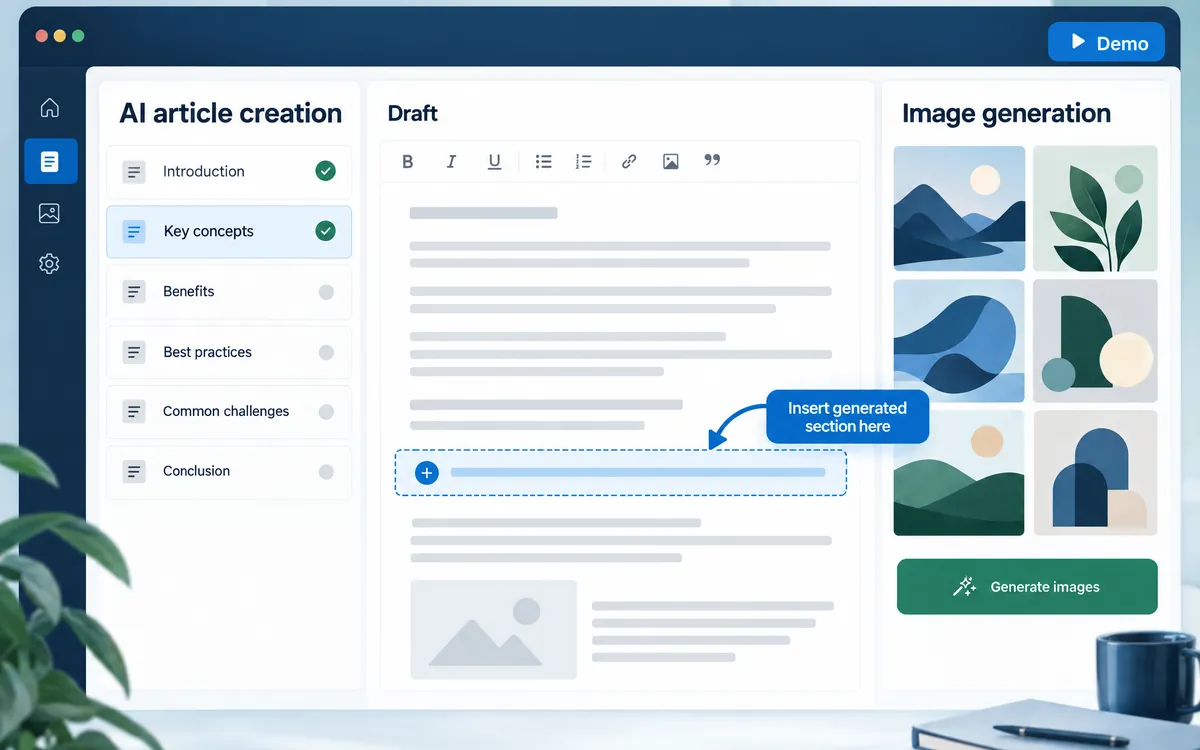
Task: Click the yellow minimize window dot
Action: click(x=59, y=36)
